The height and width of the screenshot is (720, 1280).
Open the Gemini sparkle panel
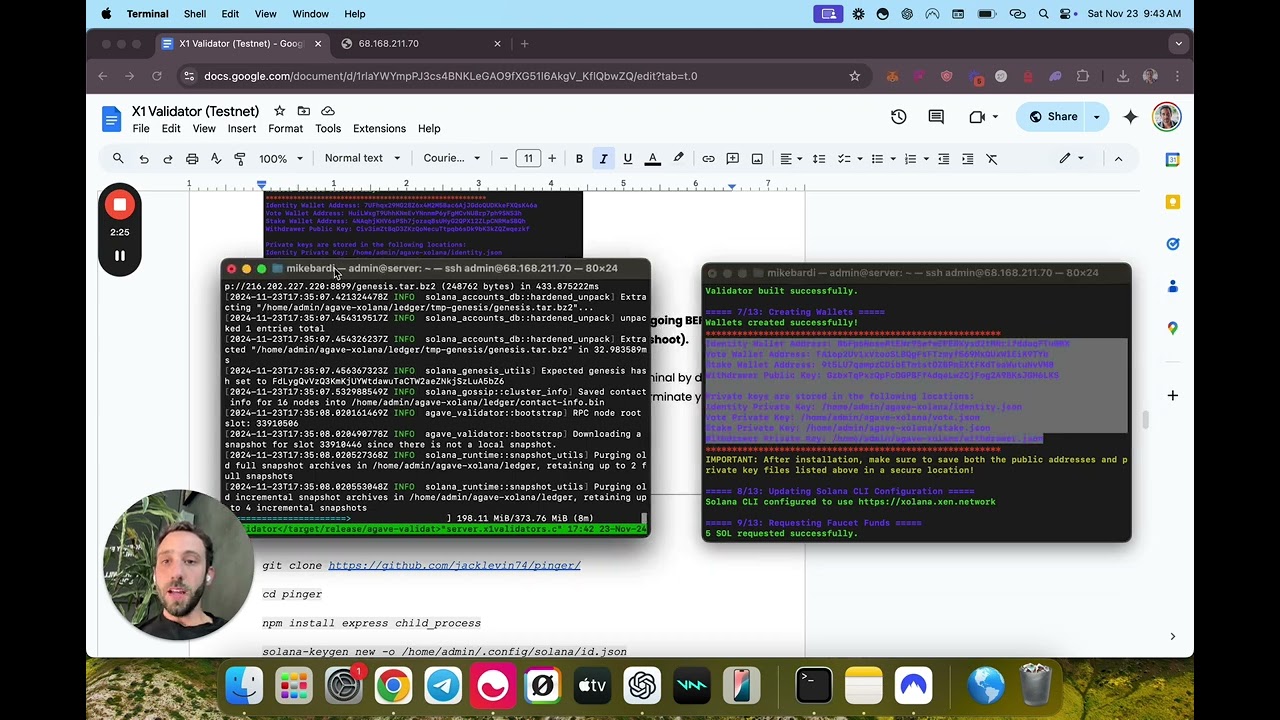(1130, 117)
